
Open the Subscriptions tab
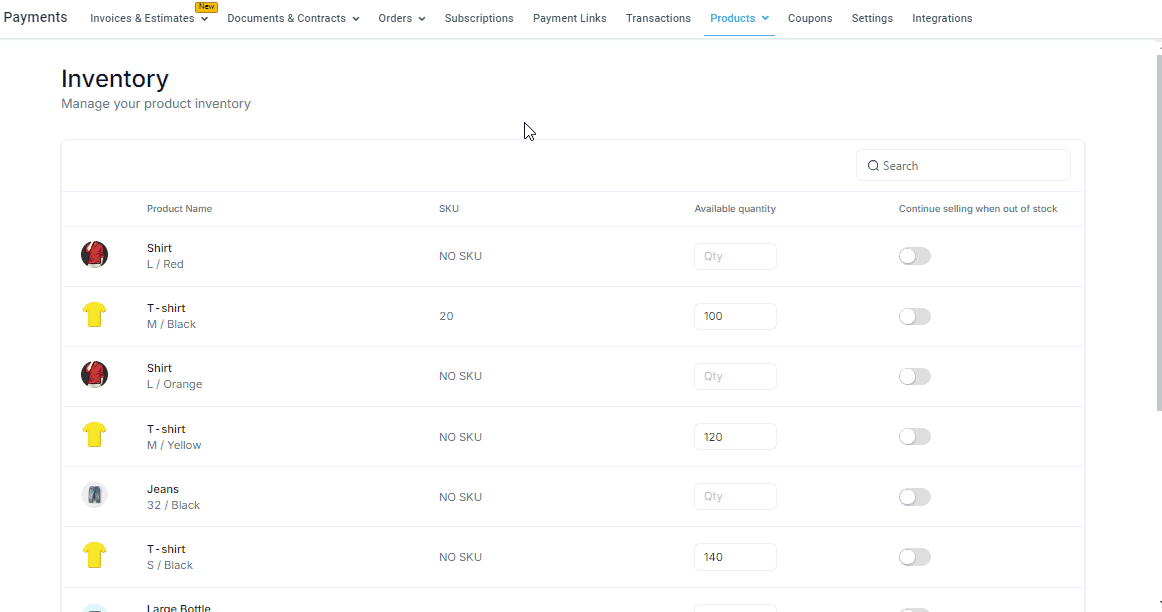tap(479, 19)
